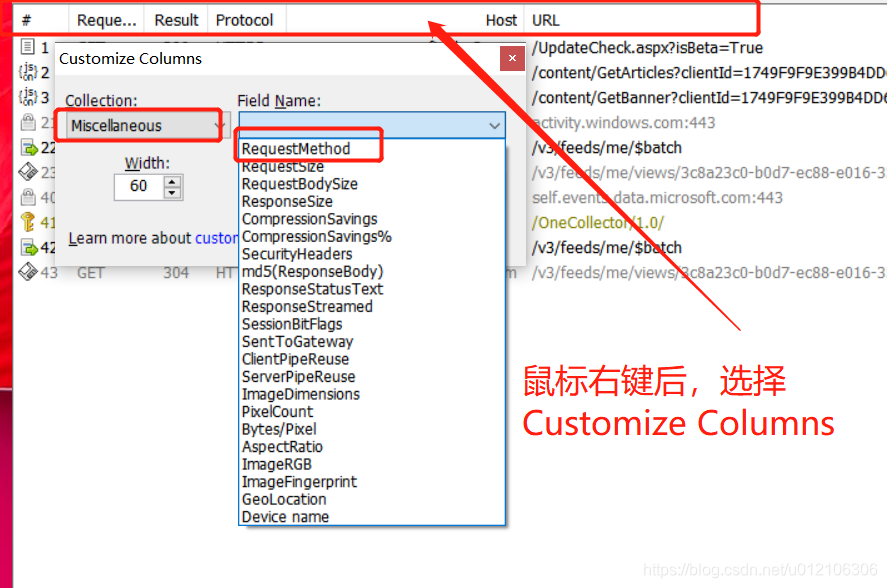Select ImageFingerprint option
887x588 pixels.
click(299, 482)
